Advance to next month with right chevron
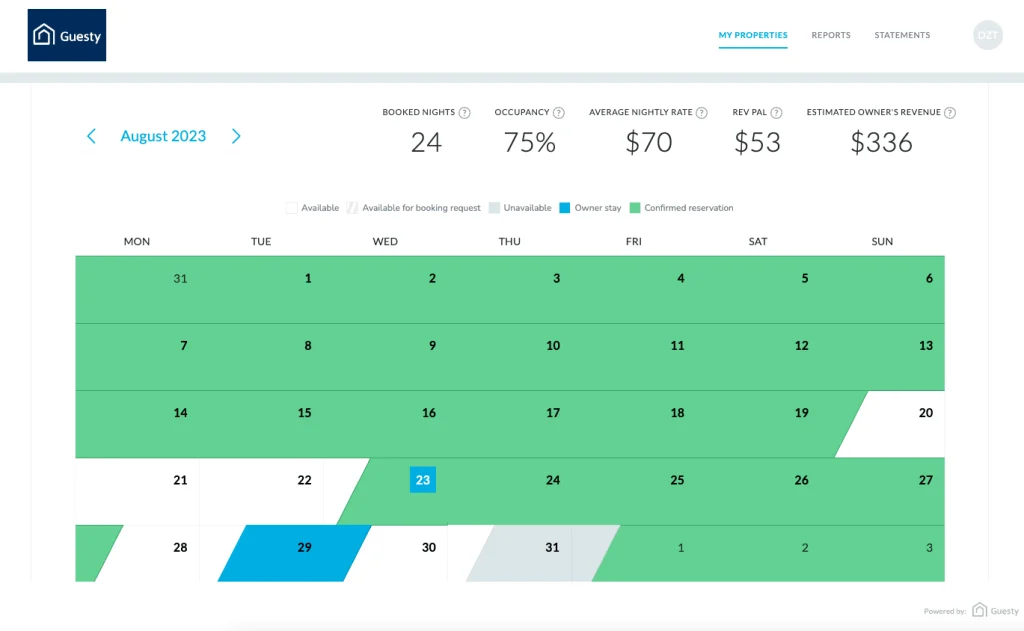The height and width of the screenshot is (631, 1024). [236, 136]
